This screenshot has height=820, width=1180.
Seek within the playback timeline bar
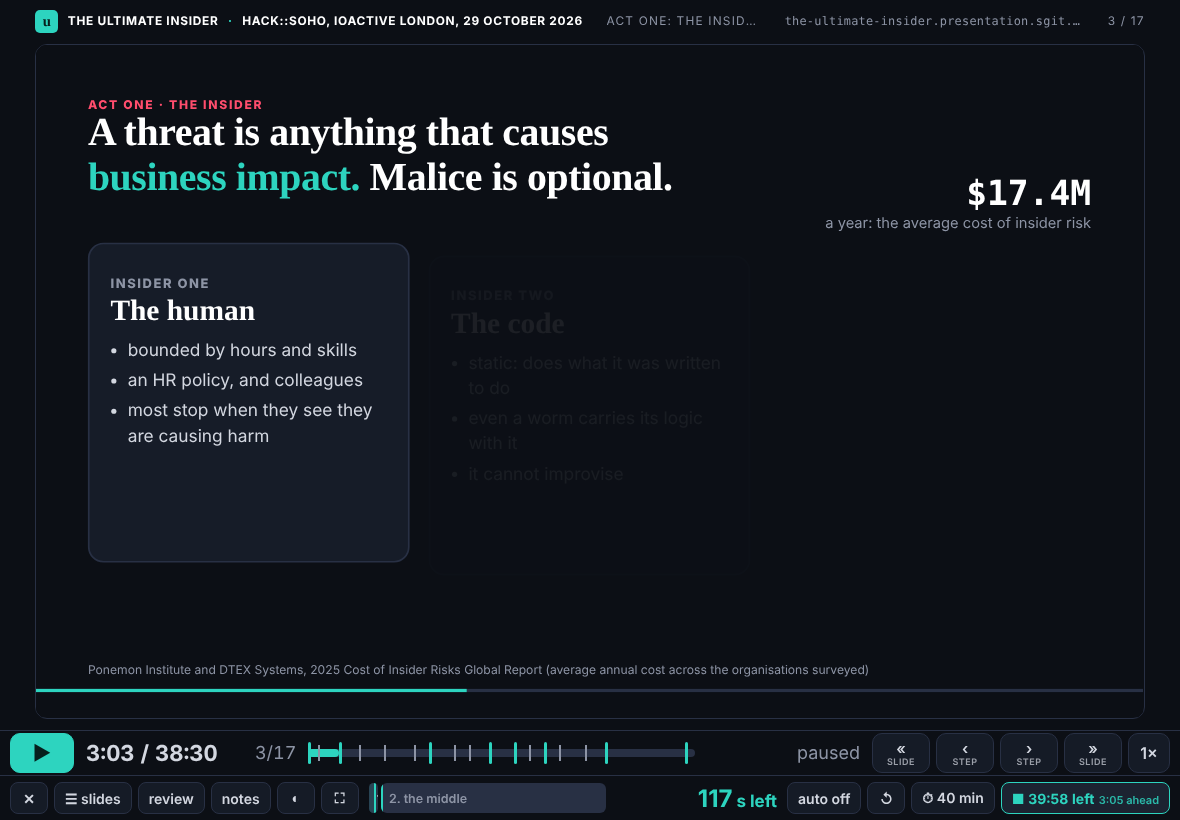[x=501, y=752]
